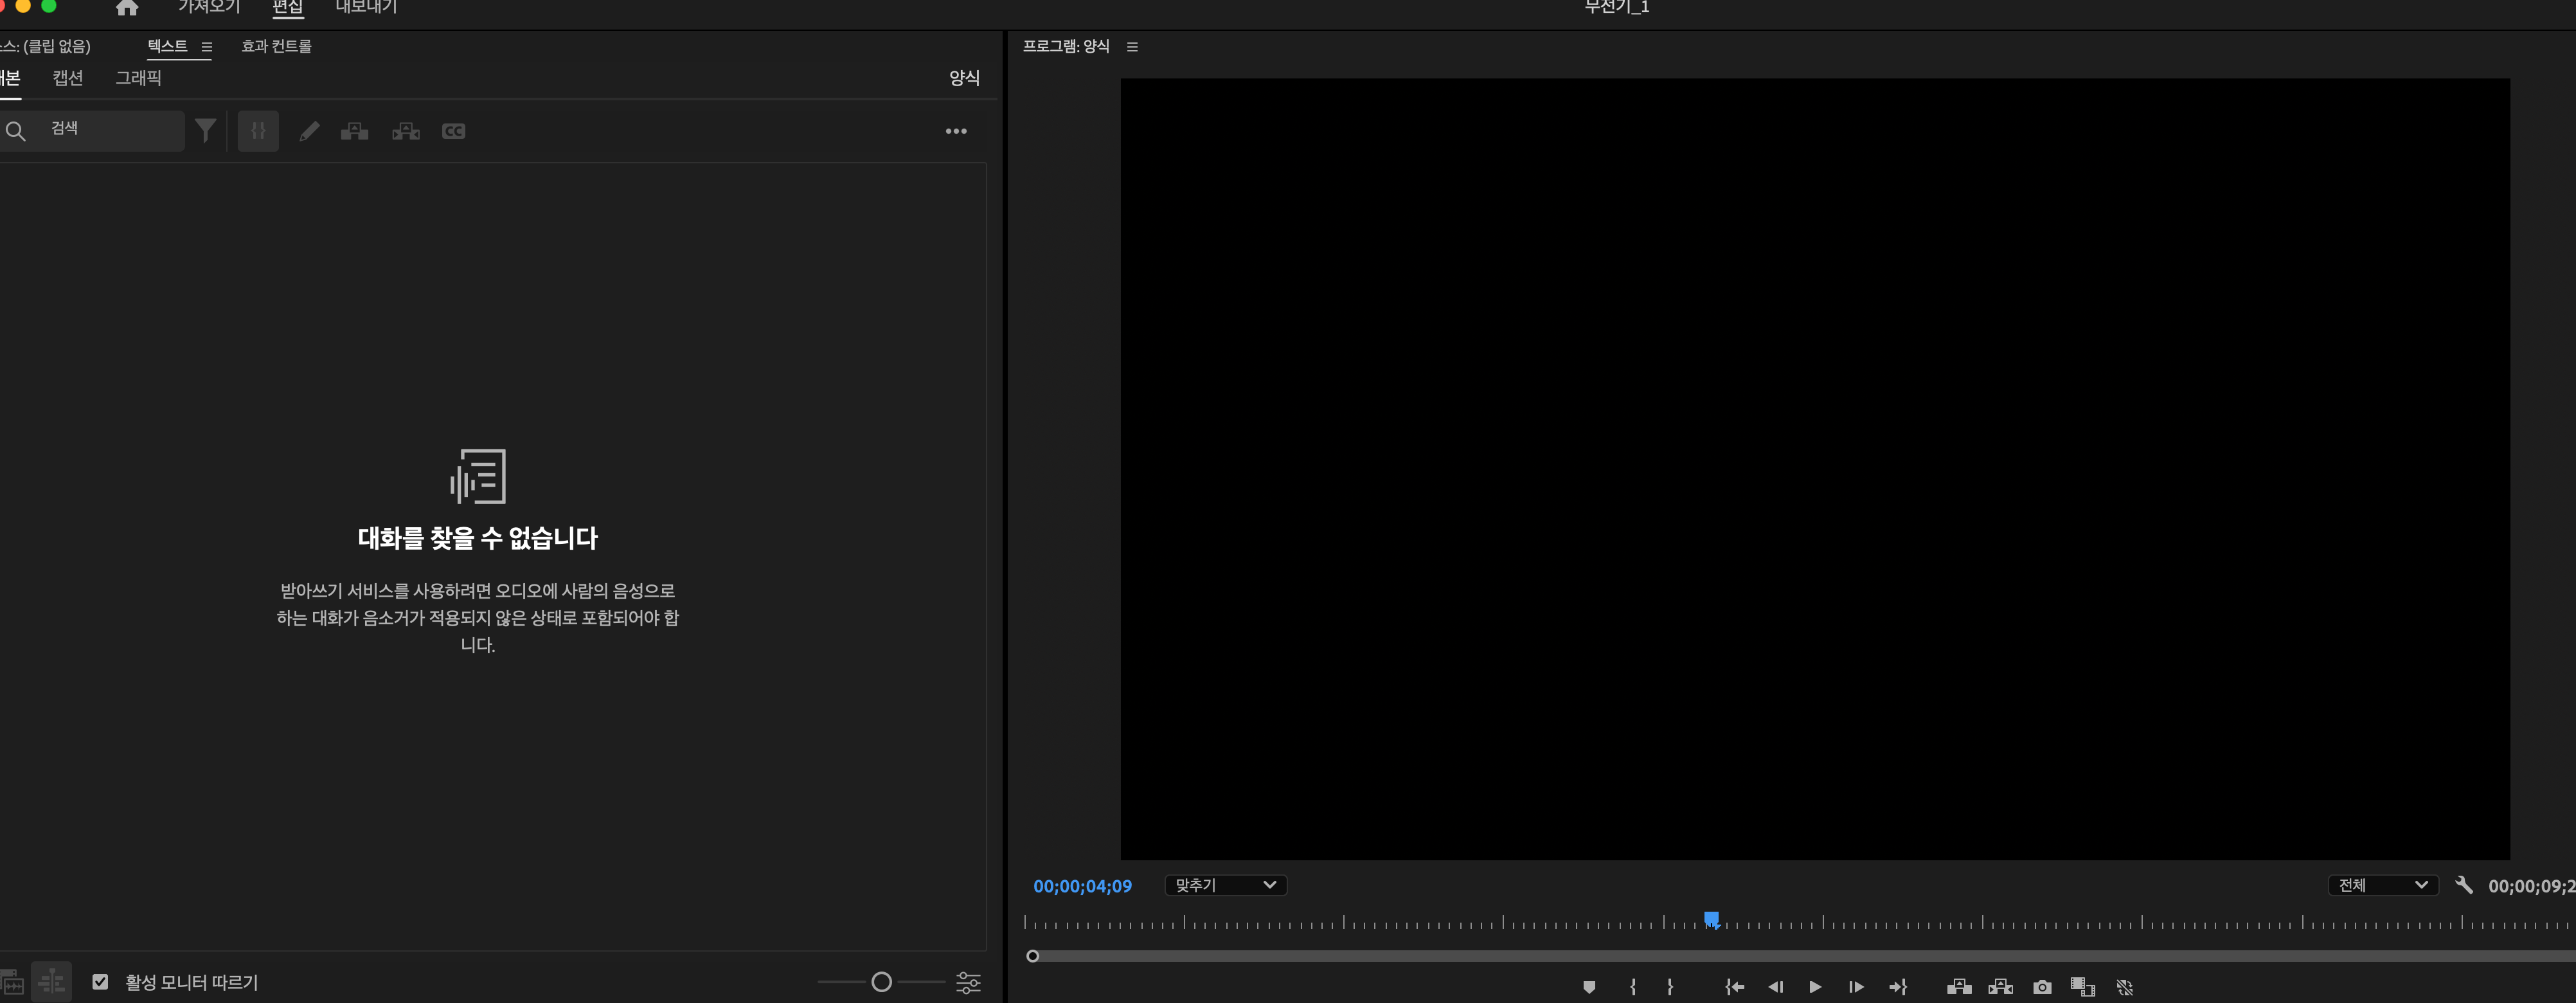Toggle the Proxies button
Screen dimensions: 2576x1003
point(2125,987)
